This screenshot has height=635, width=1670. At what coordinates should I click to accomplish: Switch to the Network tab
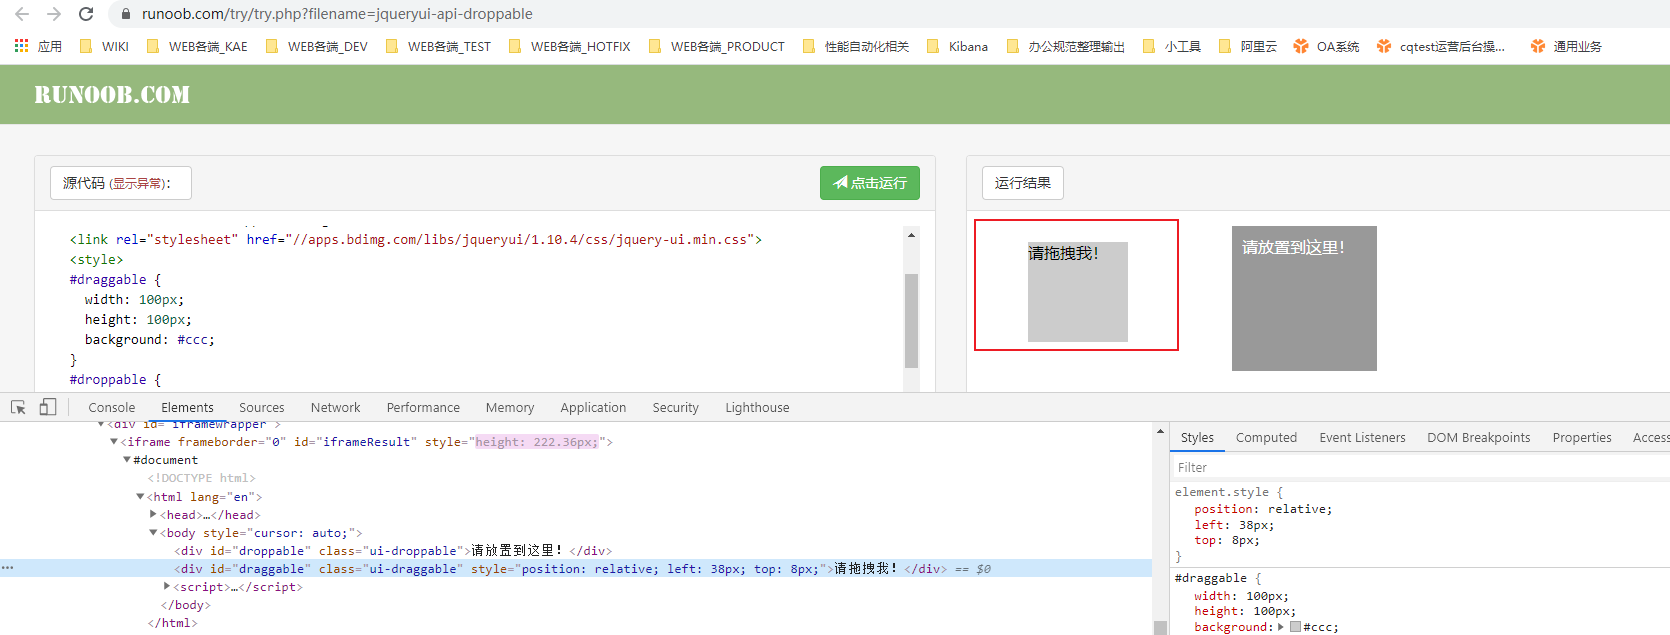tap(335, 407)
